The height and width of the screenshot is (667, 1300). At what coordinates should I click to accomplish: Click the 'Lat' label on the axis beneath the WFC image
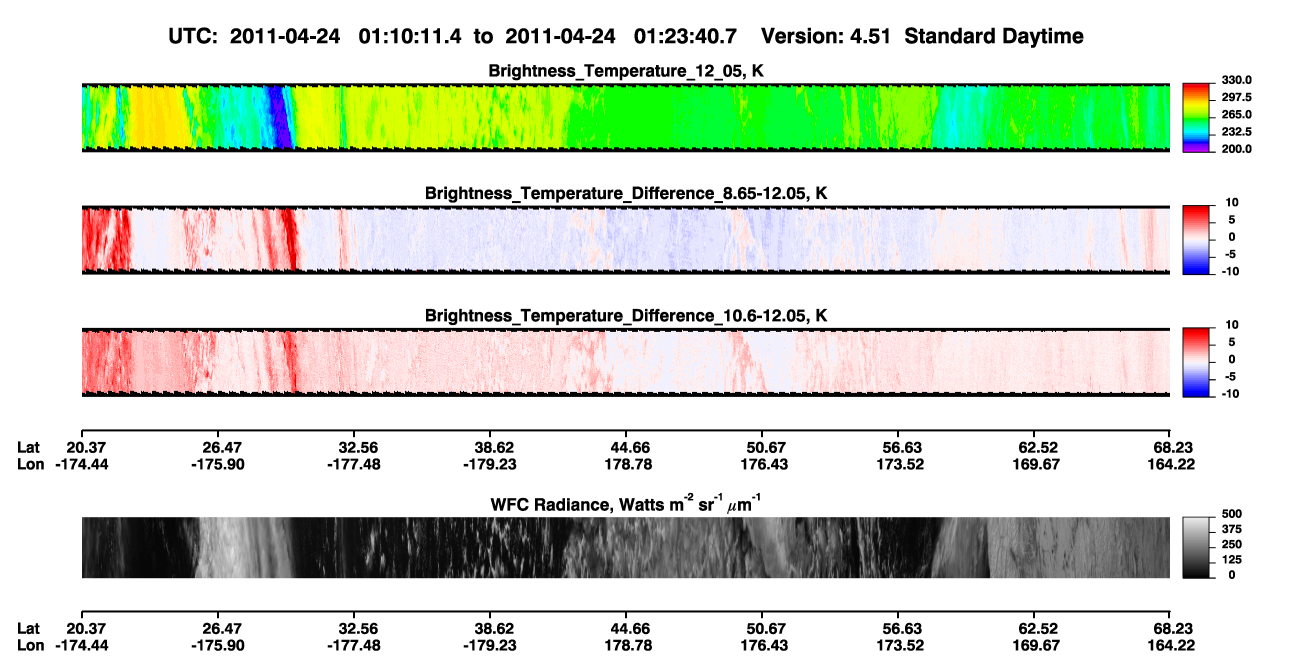pos(29,629)
